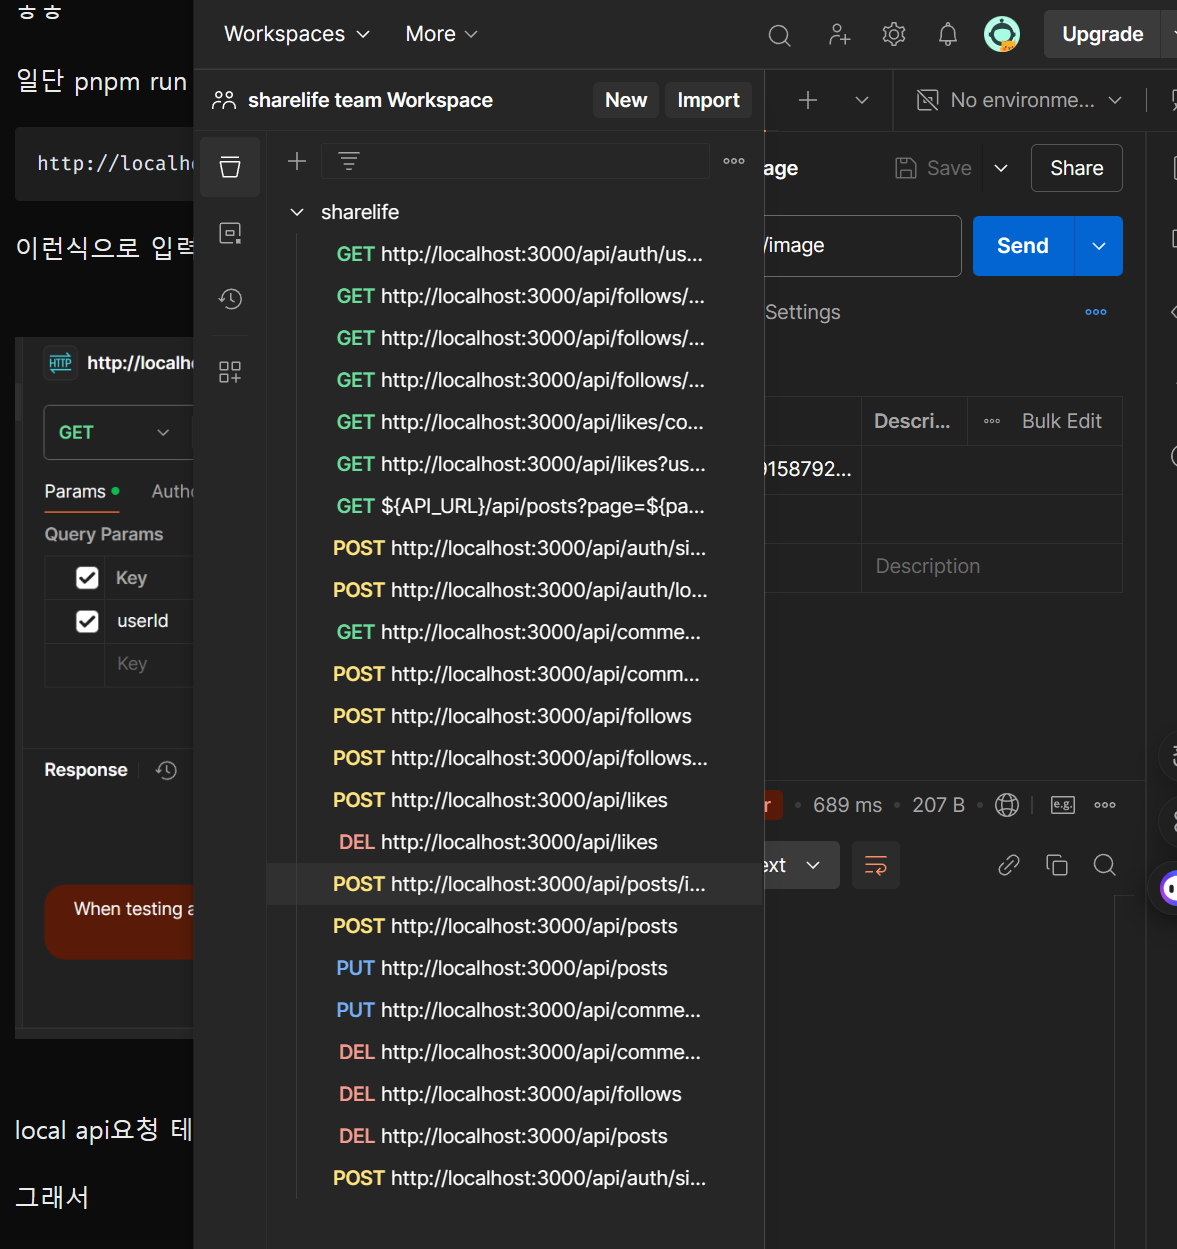Open the No environment dropdown

(1020, 100)
